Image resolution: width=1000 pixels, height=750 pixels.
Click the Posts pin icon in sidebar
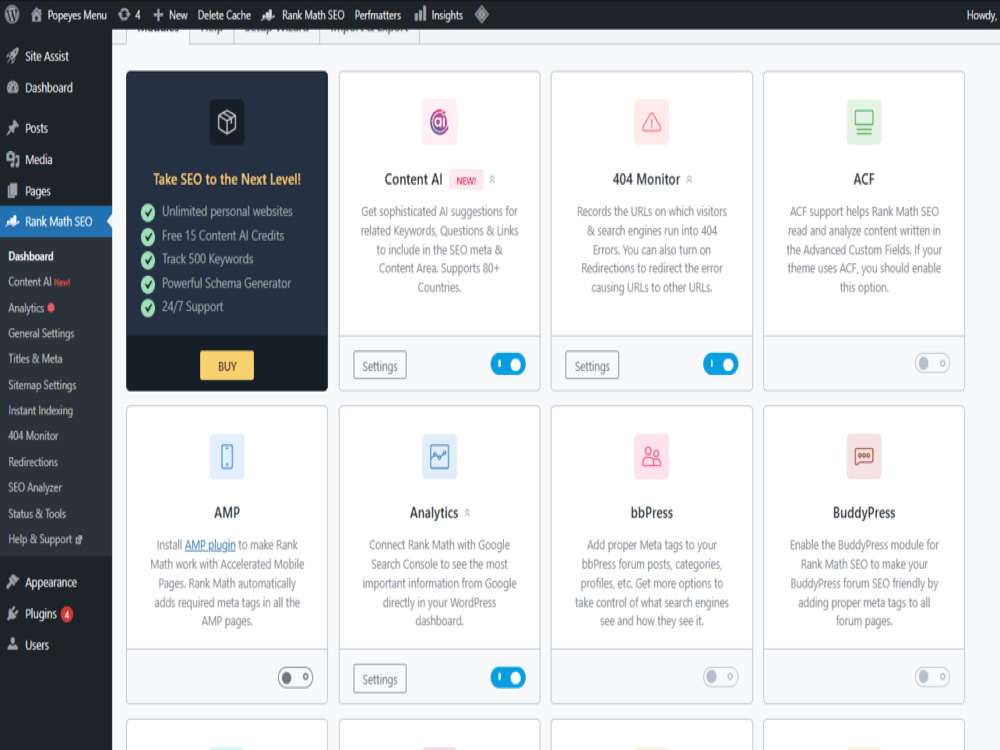coord(12,128)
